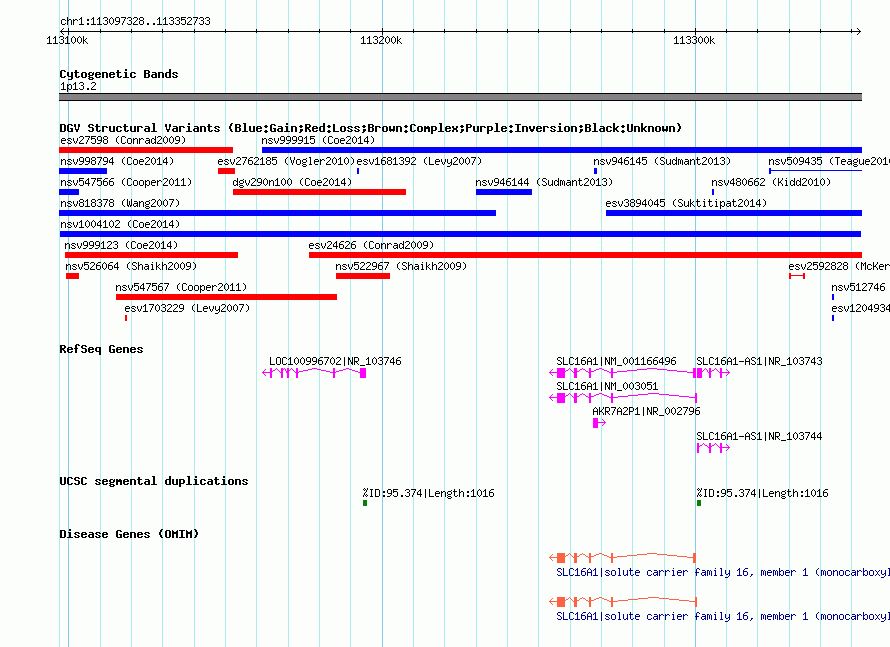Click the dgv290n100 (Coe2014) red loss bar
Screen dimensions: 890x647
[x=320, y=192]
